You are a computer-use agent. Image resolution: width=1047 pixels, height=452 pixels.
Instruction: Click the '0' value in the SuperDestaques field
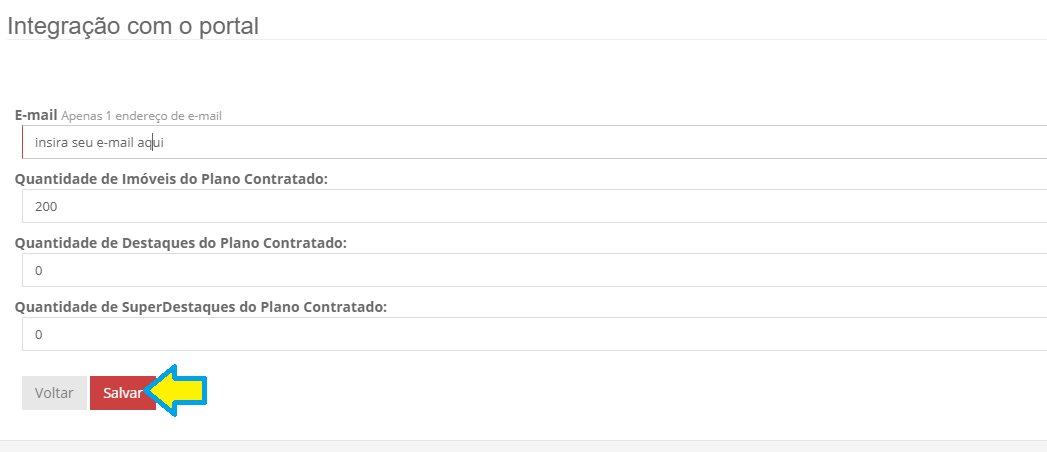coord(39,335)
